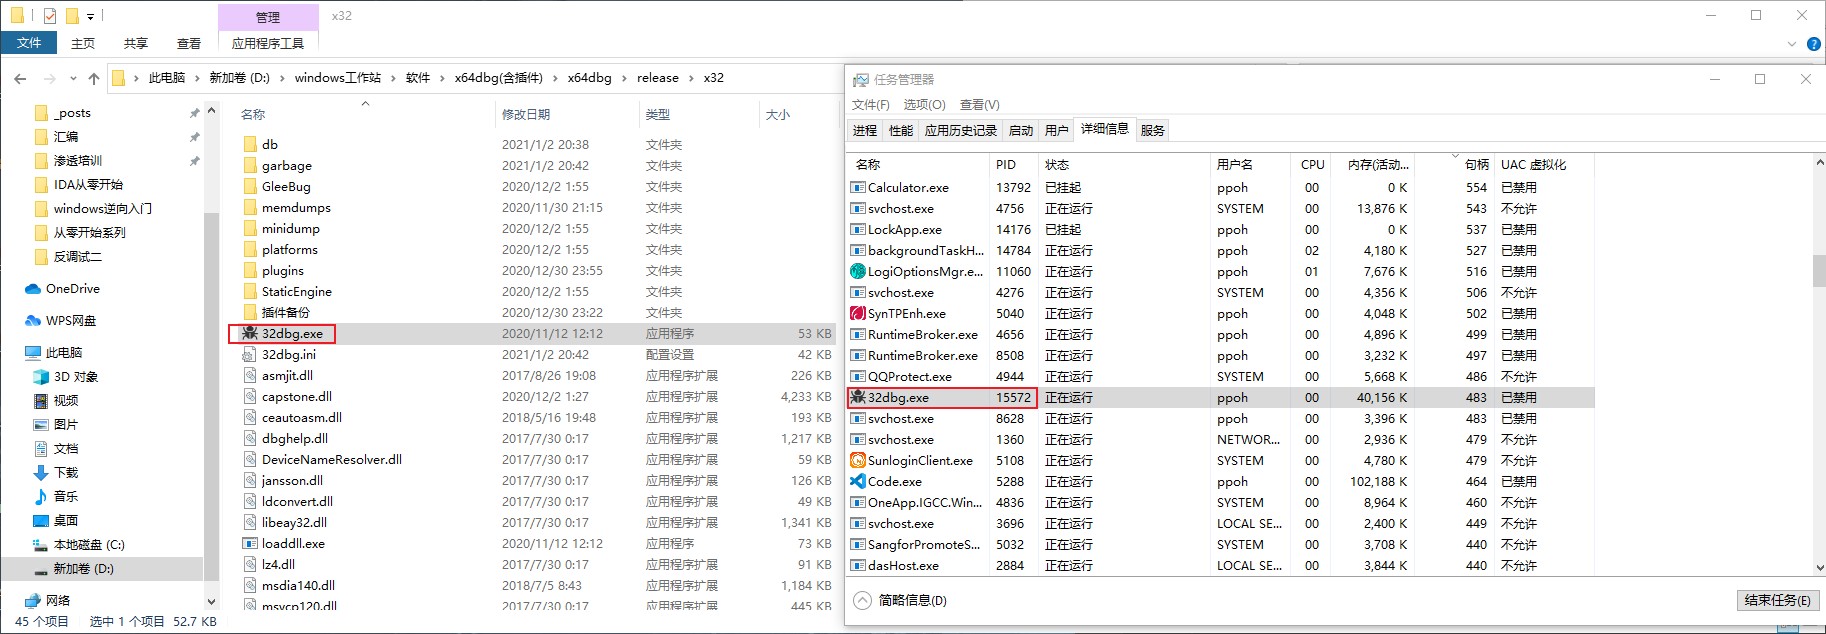Collapse Task Manager with 简略信息 arrow
This screenshot has height=634, width=1826.
862,600
